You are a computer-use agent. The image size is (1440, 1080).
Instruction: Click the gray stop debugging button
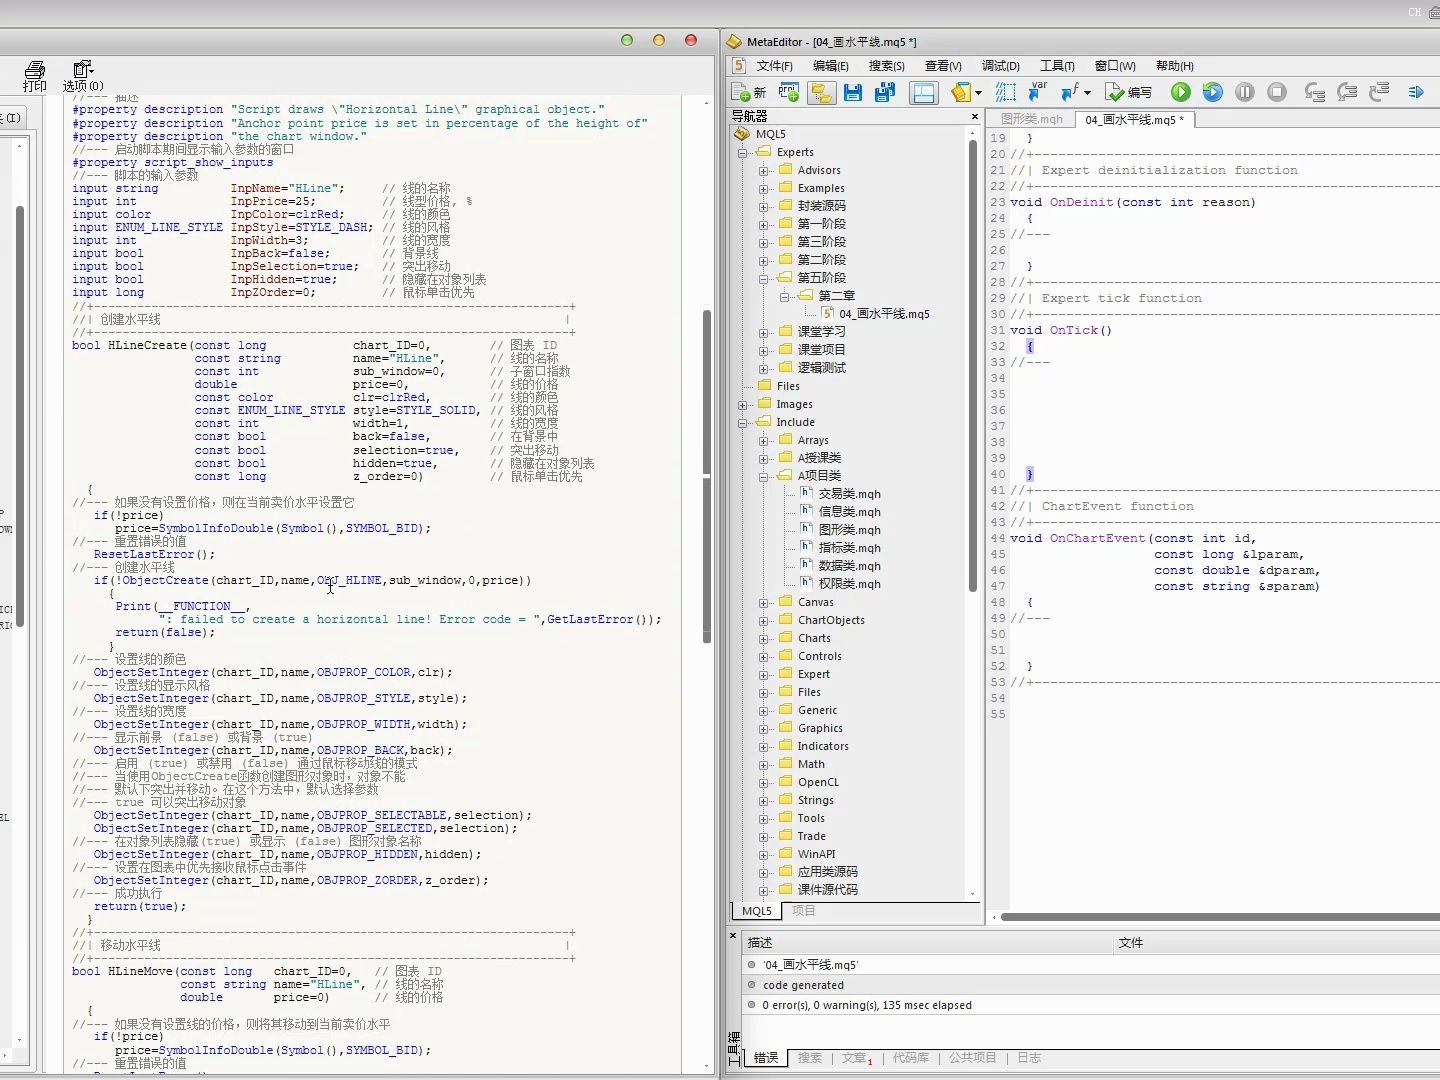(x=1277, y=92)
